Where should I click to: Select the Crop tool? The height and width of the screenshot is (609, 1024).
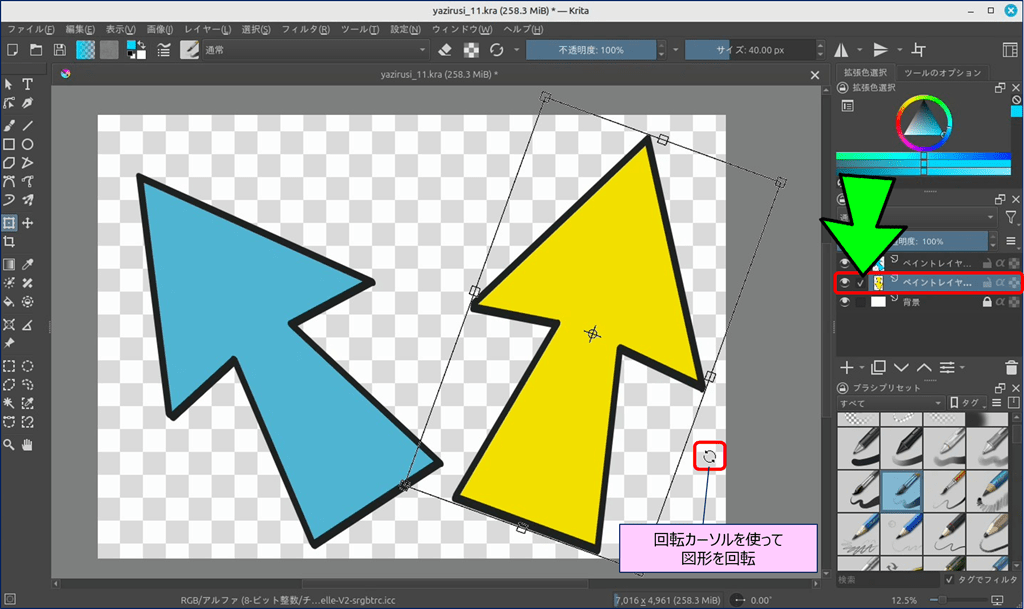coord(9,242)
